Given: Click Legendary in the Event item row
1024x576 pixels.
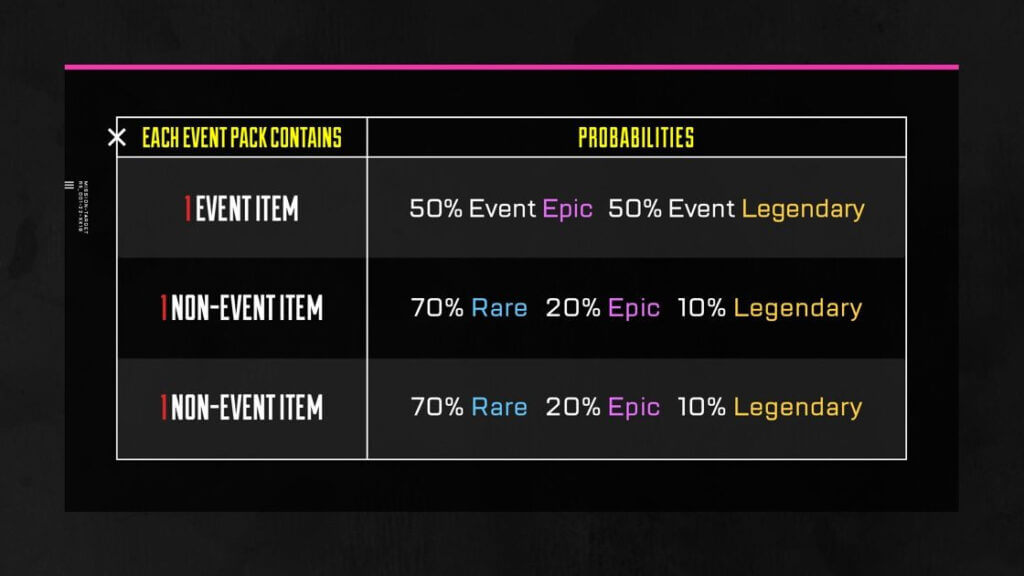Looking at the screenshot, I should (803, 209).
